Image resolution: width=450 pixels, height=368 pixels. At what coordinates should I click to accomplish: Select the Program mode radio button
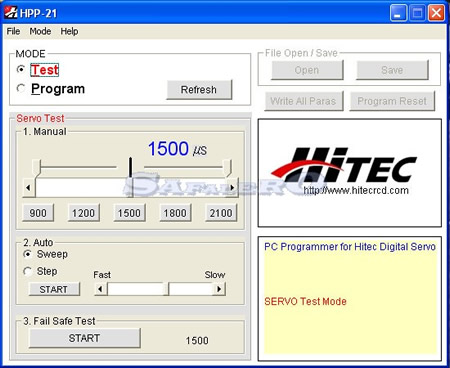[21, 88]
